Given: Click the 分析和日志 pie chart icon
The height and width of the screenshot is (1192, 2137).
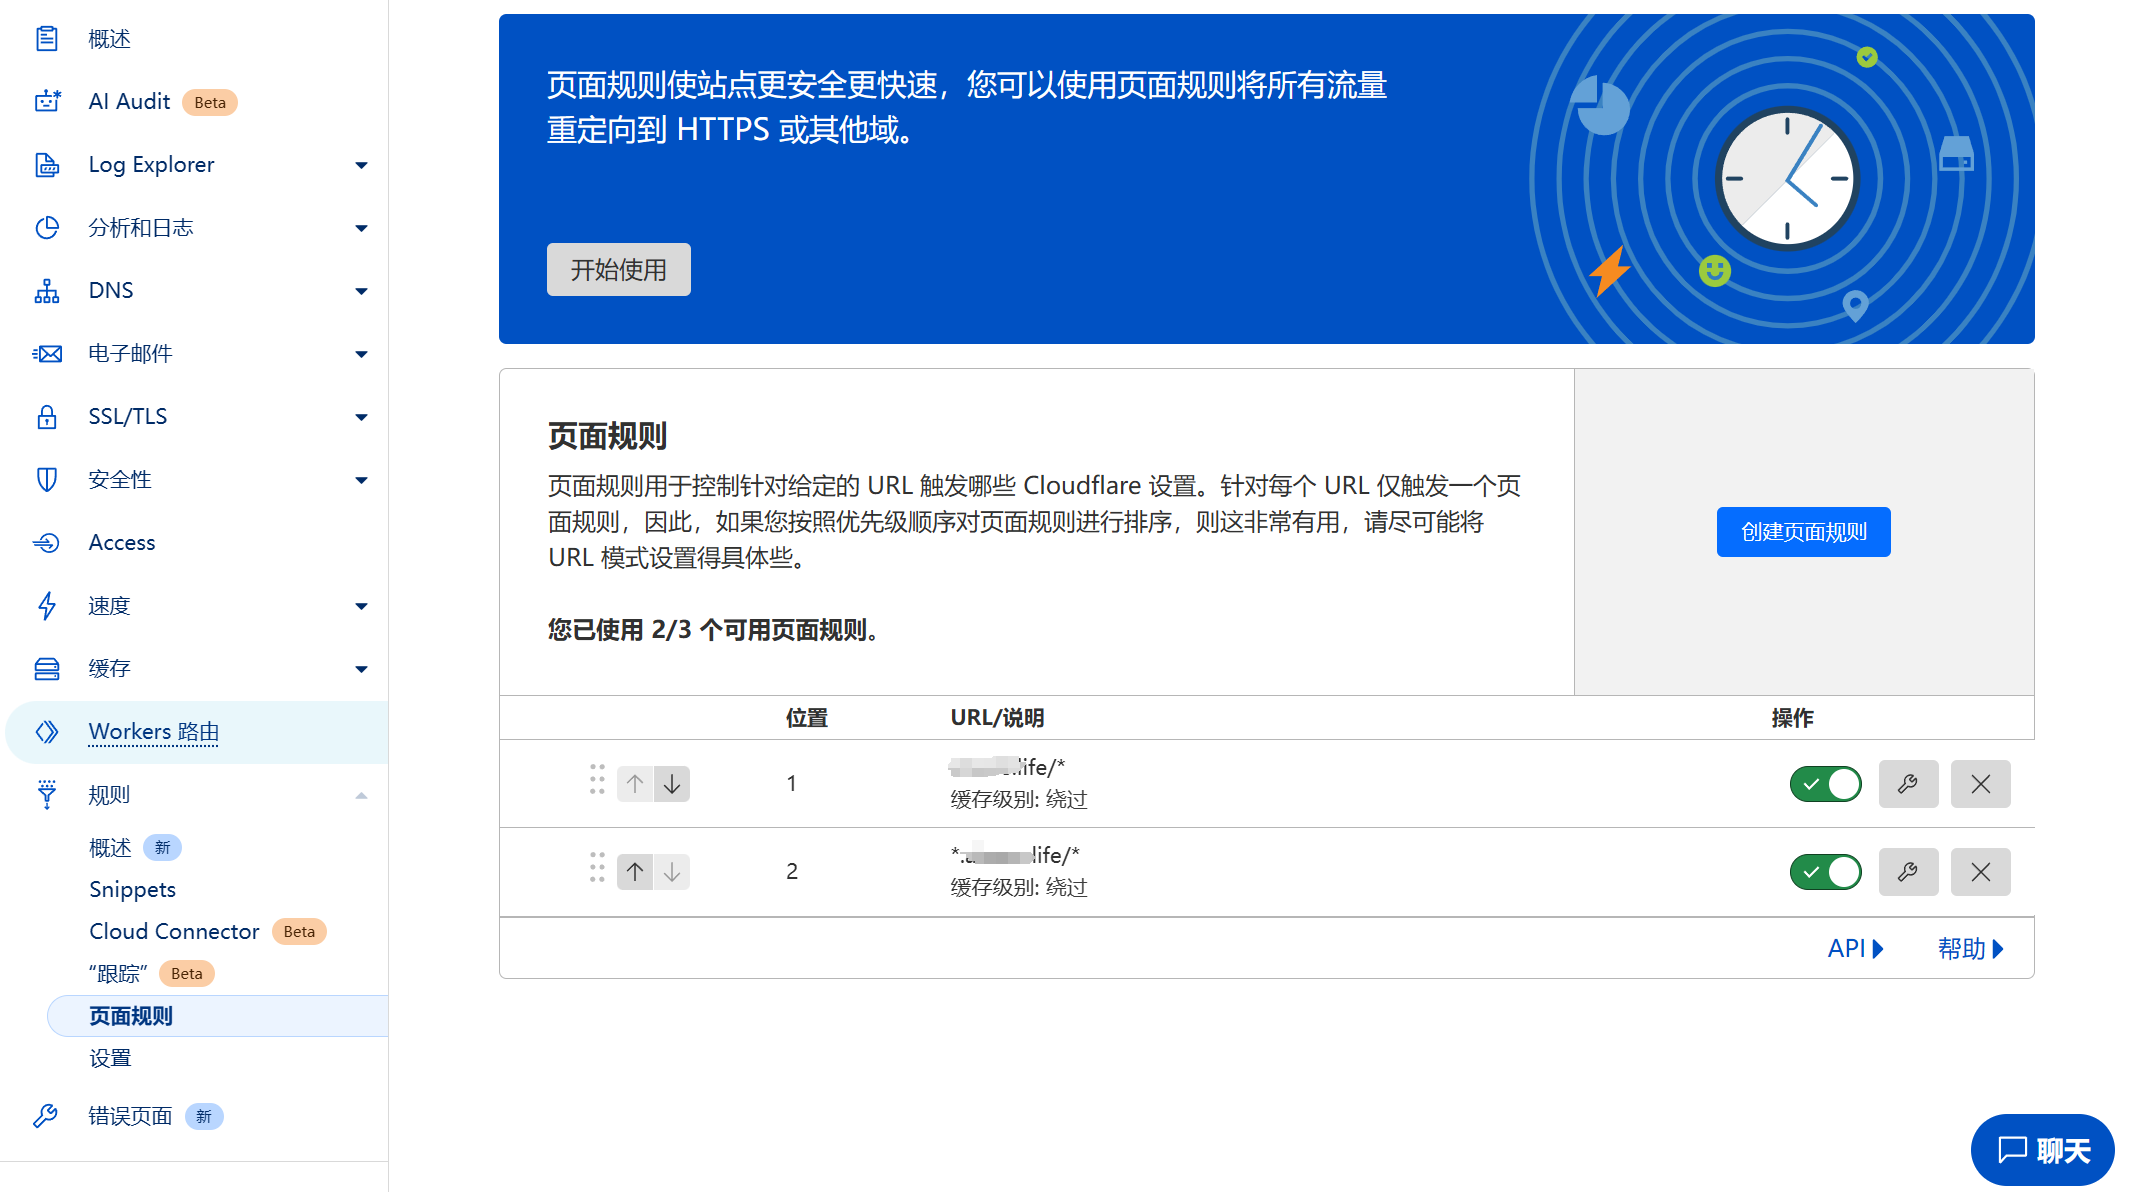Looking at the screenshot, I should coord(47,228).
